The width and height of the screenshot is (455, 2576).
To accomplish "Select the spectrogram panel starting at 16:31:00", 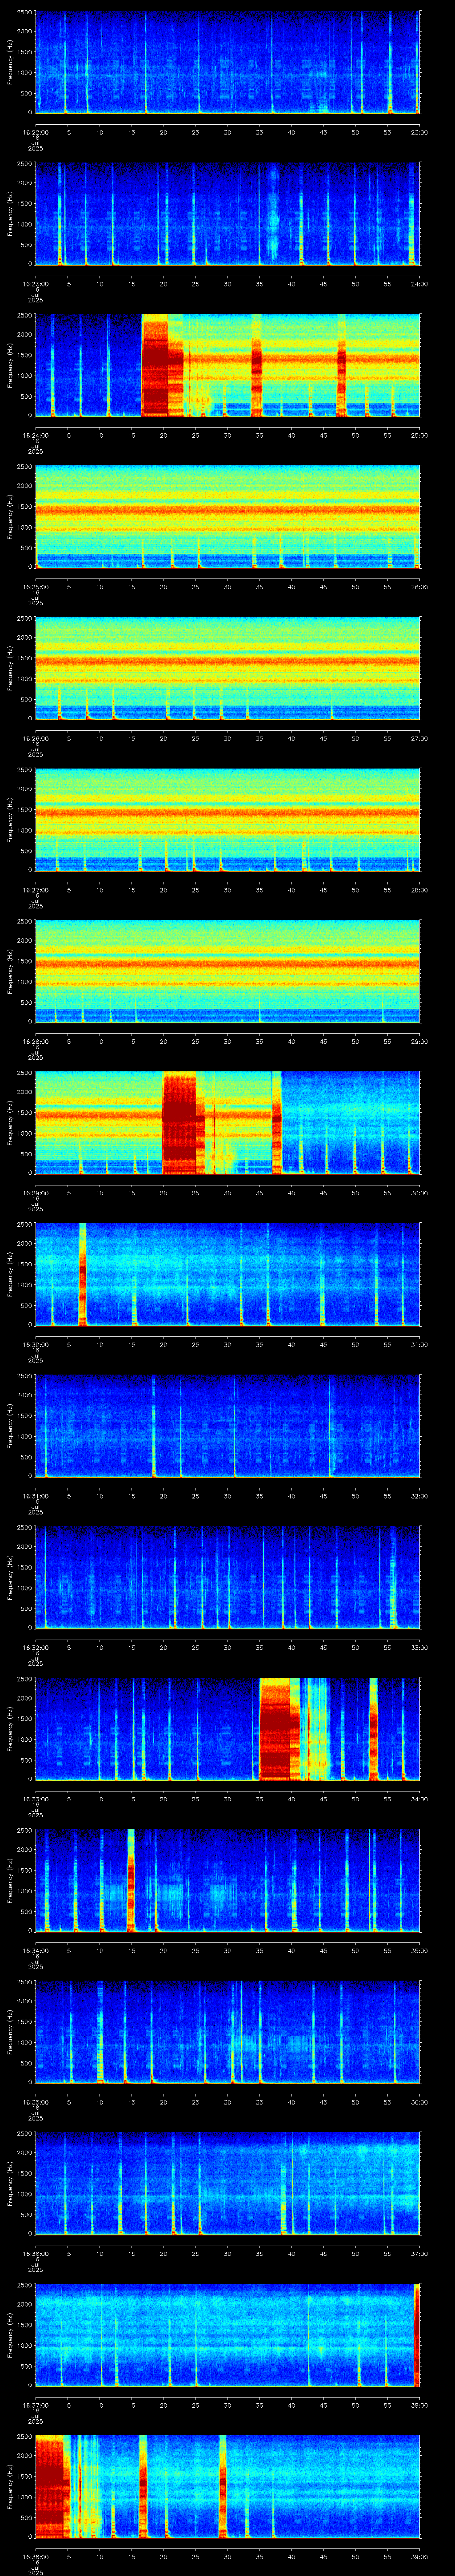I will click(227, 1426).
